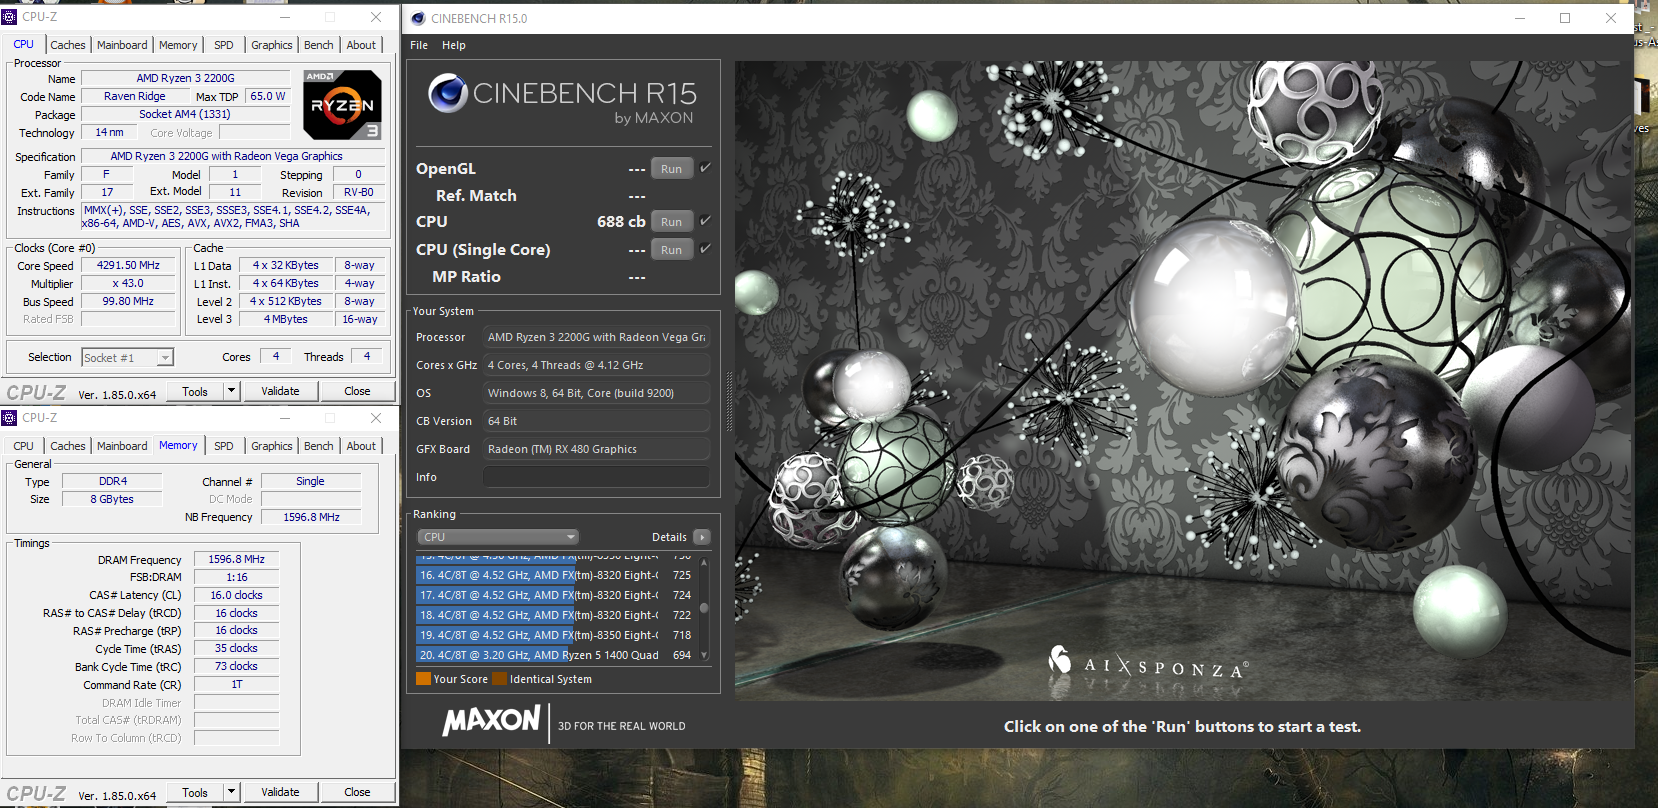
Task: Select ranking row 19 FX-8350
Action: pos(556,635)
